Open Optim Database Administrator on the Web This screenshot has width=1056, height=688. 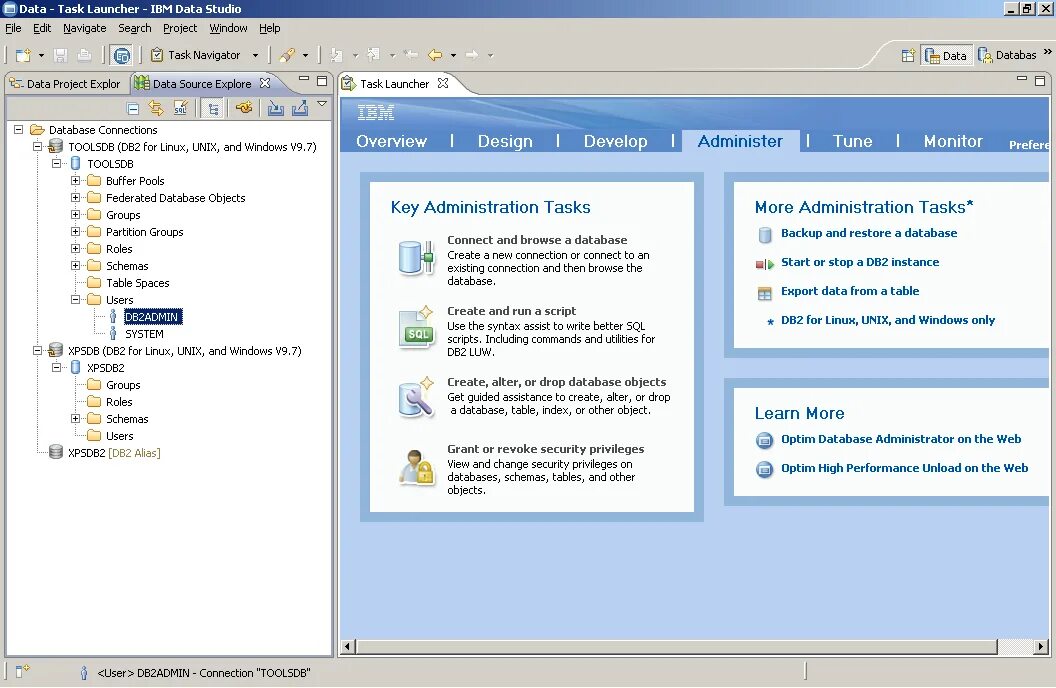[x=901, y=439]
